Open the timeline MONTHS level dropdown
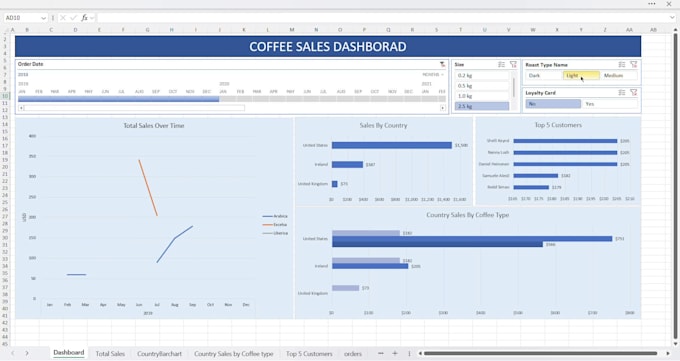This screenshot has height=361, width=680. pyautogui.click(x=433, y=75)
